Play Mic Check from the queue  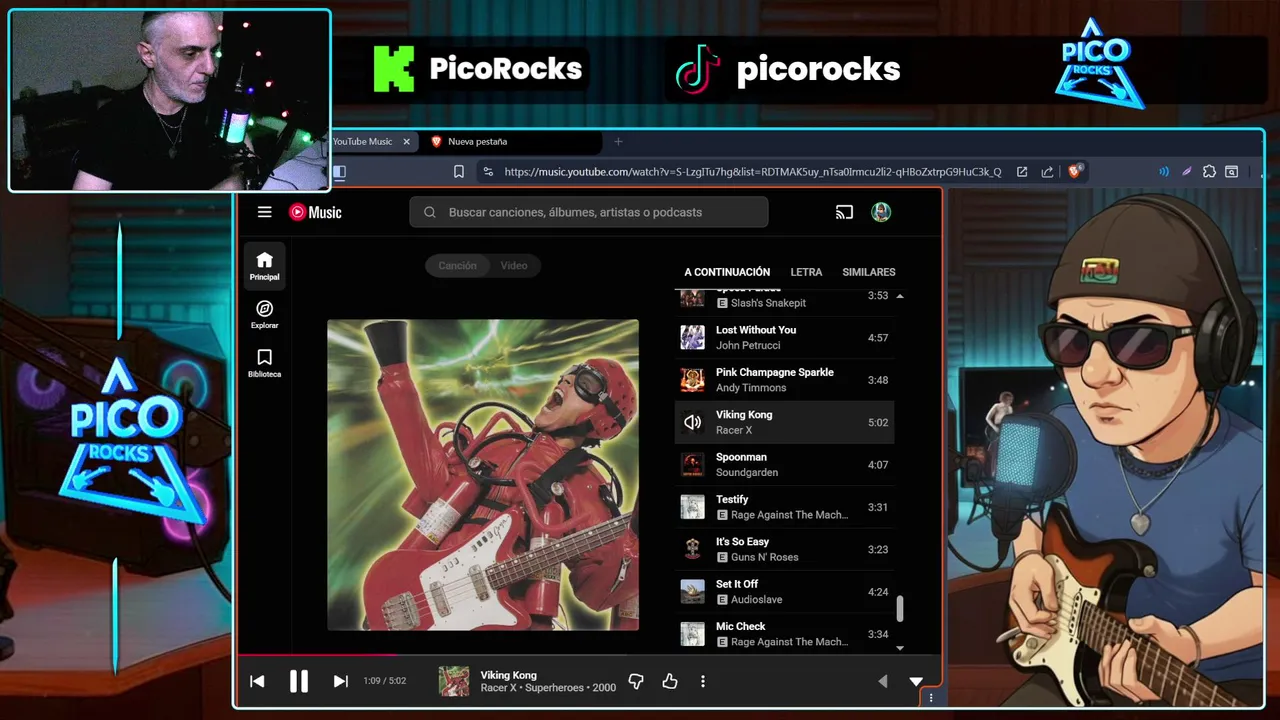(784, 634)
